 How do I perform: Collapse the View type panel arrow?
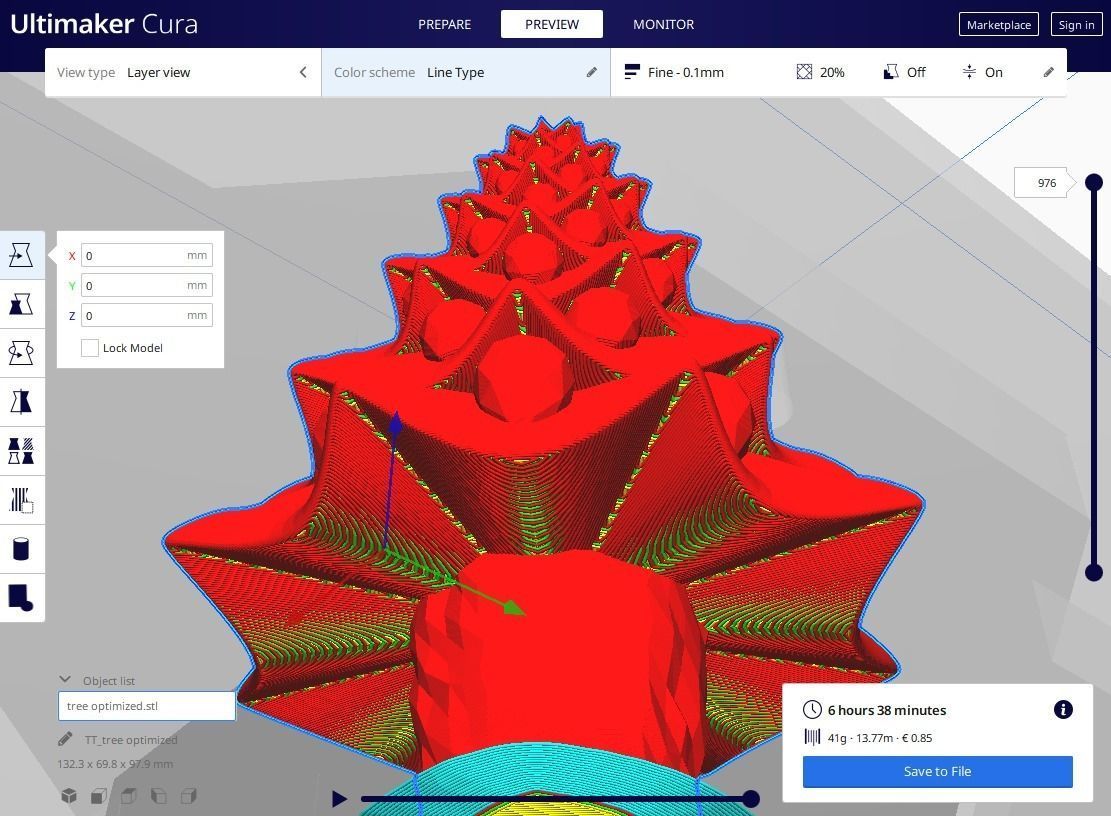pos(303,72)
